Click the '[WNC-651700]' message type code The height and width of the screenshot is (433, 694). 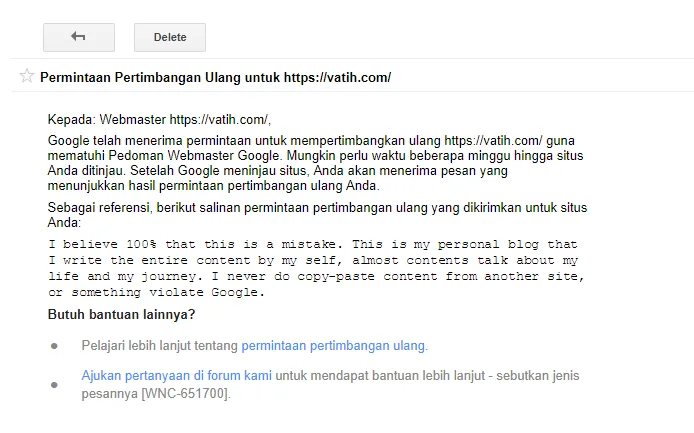click(x=185, y=393)
